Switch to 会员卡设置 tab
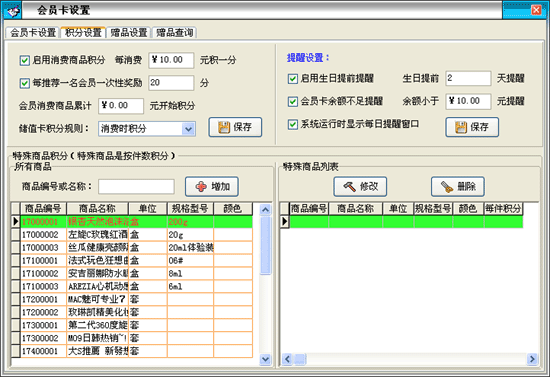550x377 pixels. pyautogui.click(x=33, y=33)
